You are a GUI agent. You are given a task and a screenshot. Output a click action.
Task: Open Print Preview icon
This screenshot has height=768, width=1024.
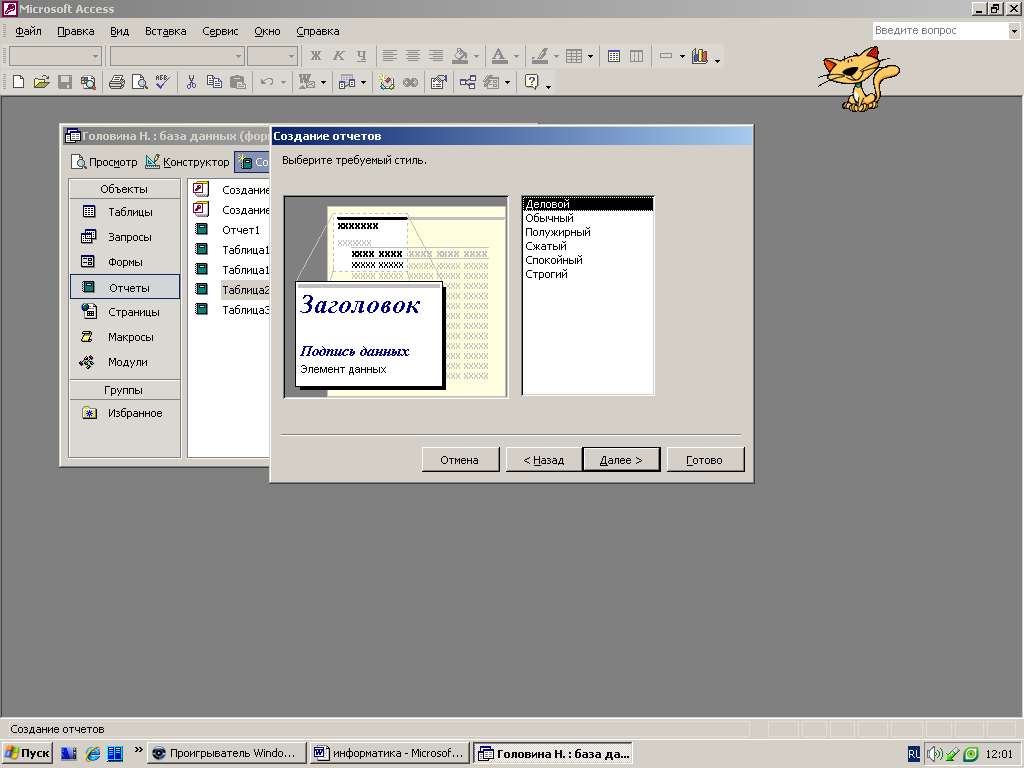pyautogui.click(x=139, y=82)
